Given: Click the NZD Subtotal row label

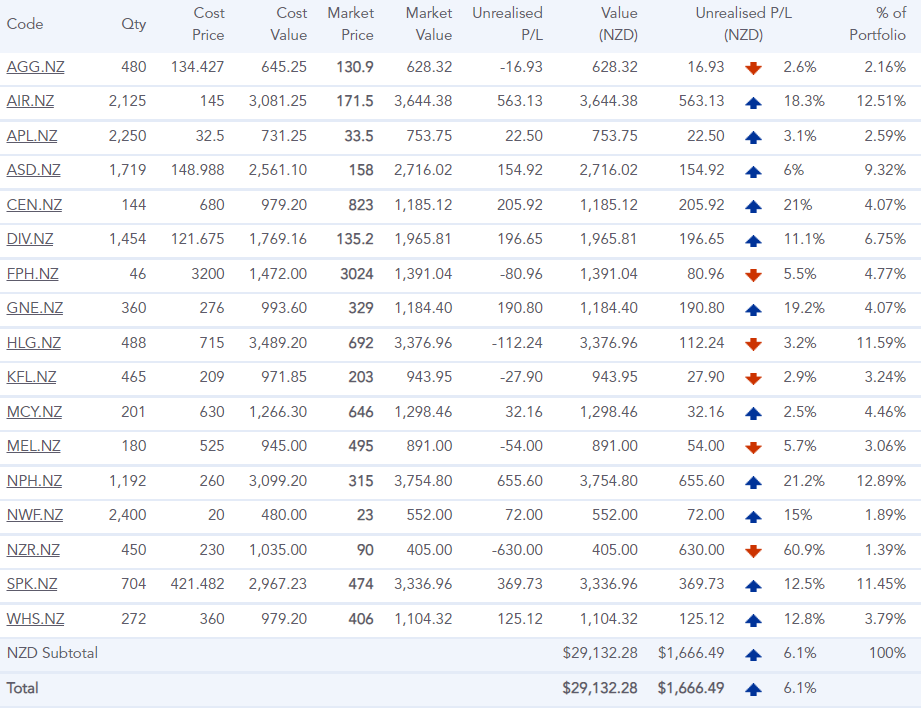Looking at the screenshot, I should click(52, 653).
